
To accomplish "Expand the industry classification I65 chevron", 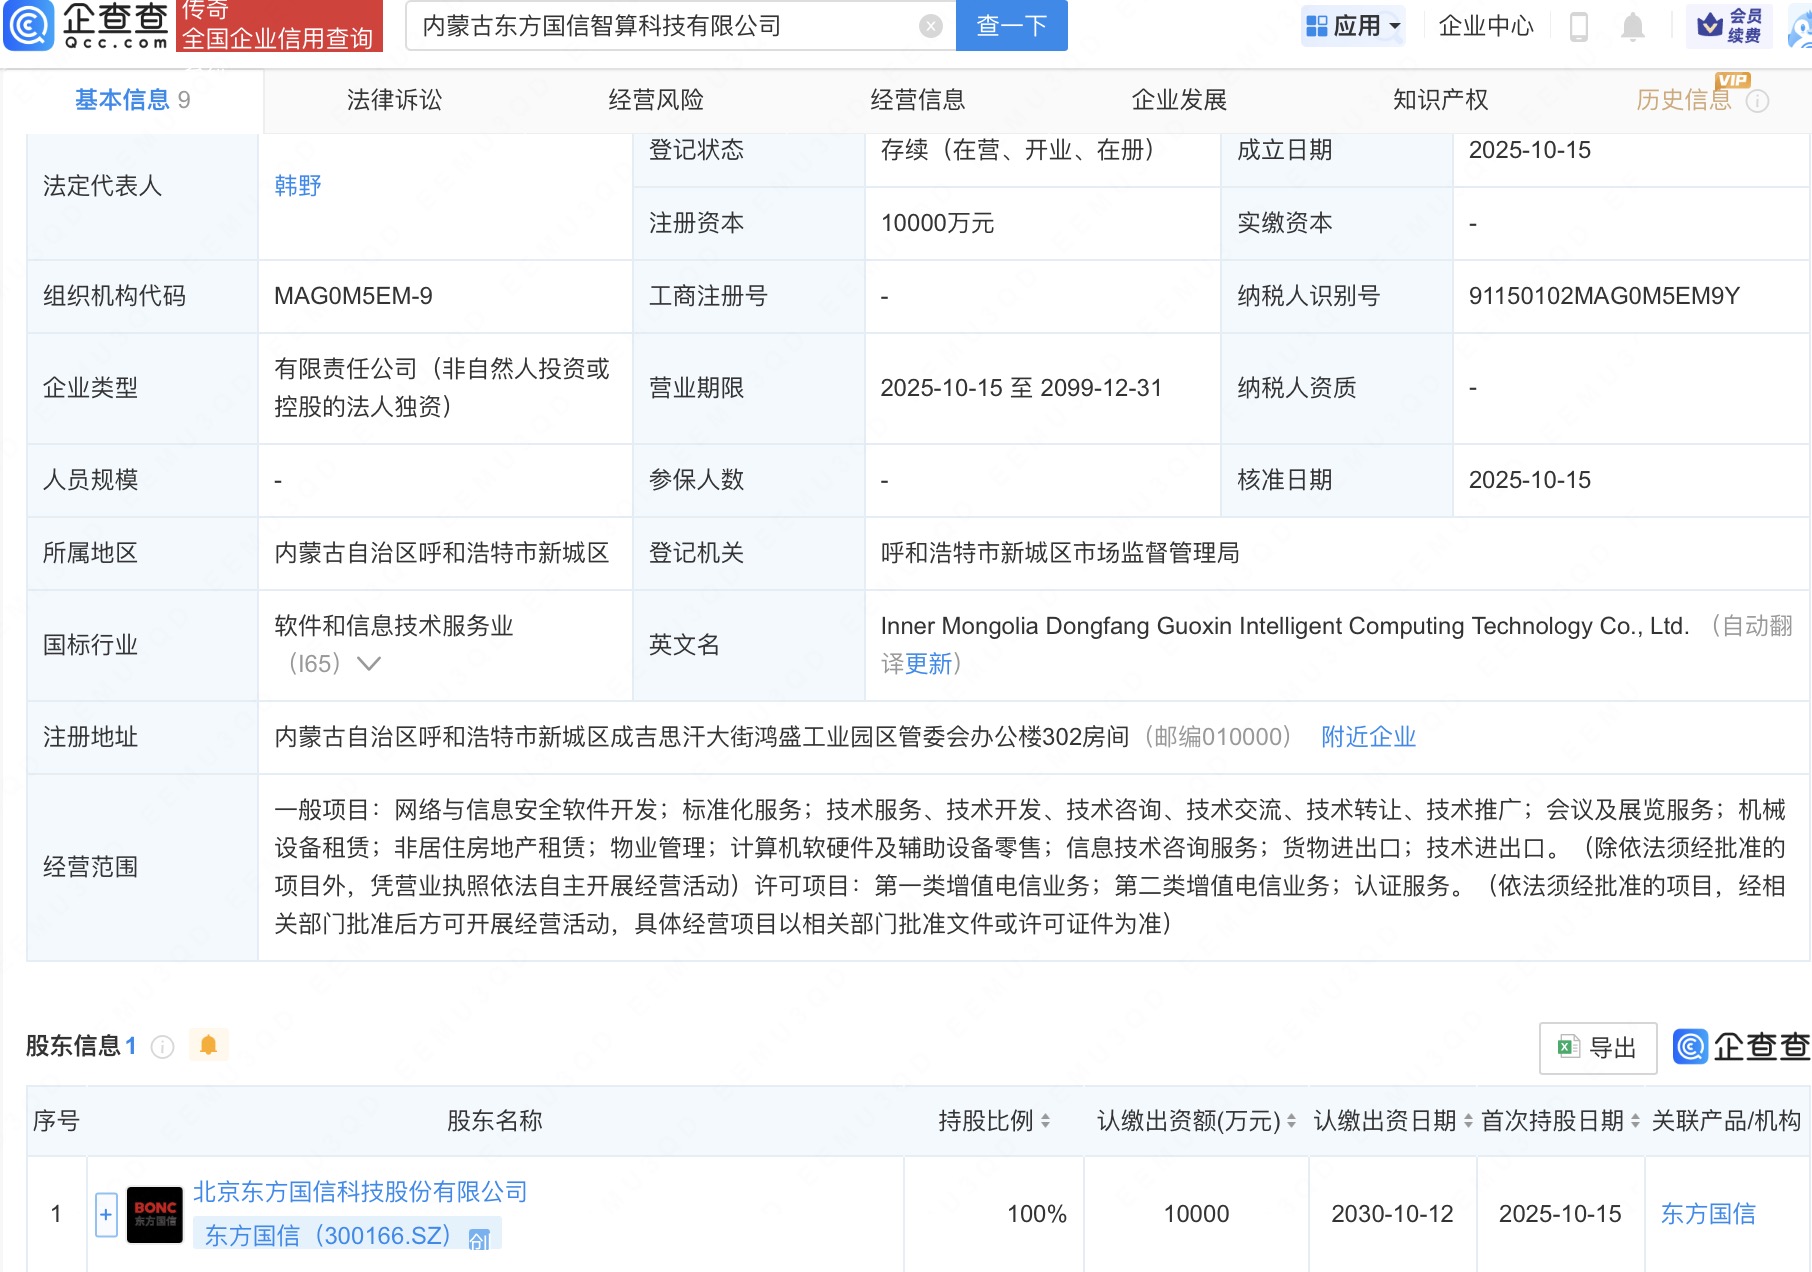I will (368, 664).
